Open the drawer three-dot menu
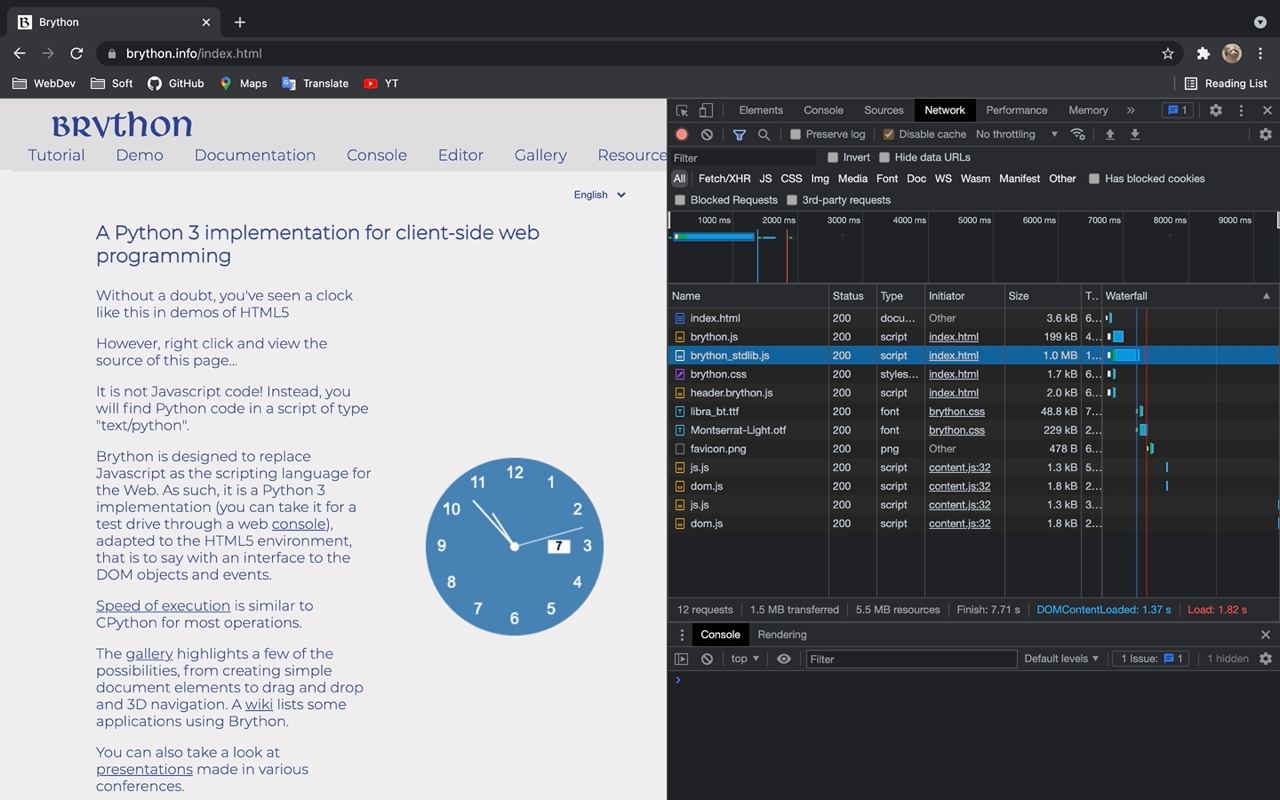The height and width of the screenshot is (800, 1280). tap(682, 635)
